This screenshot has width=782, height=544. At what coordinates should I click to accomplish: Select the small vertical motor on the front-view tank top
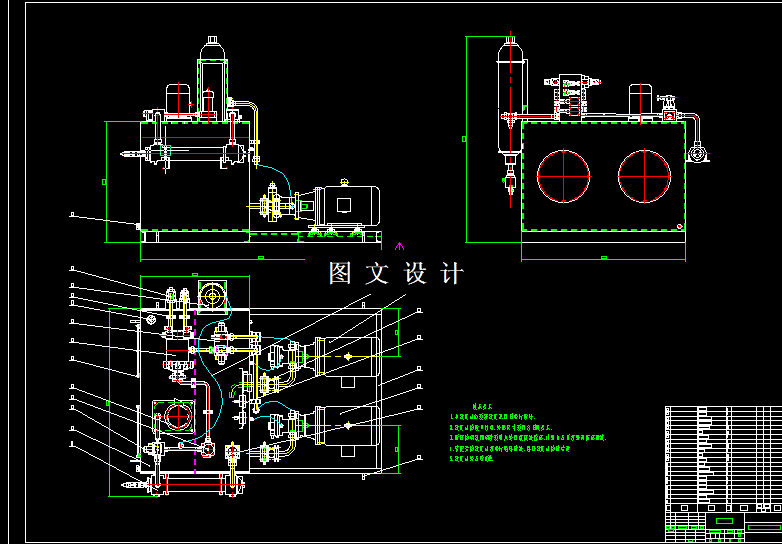[178, 100]
